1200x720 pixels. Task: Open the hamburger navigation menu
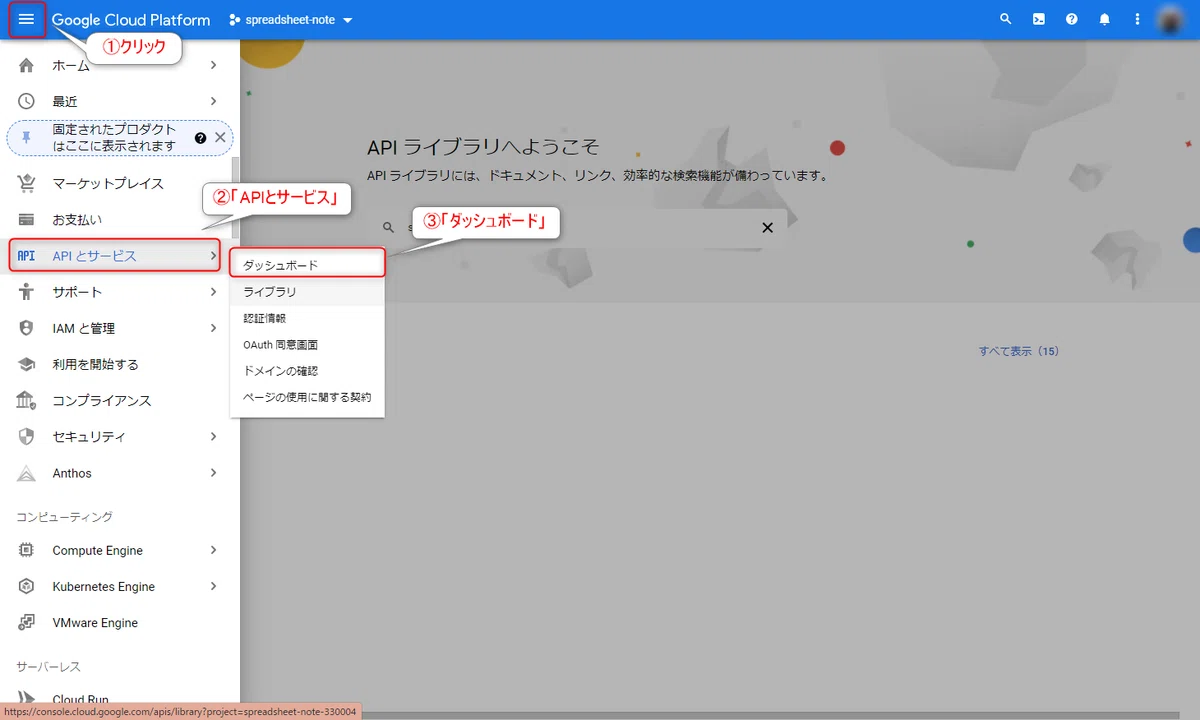26,20
